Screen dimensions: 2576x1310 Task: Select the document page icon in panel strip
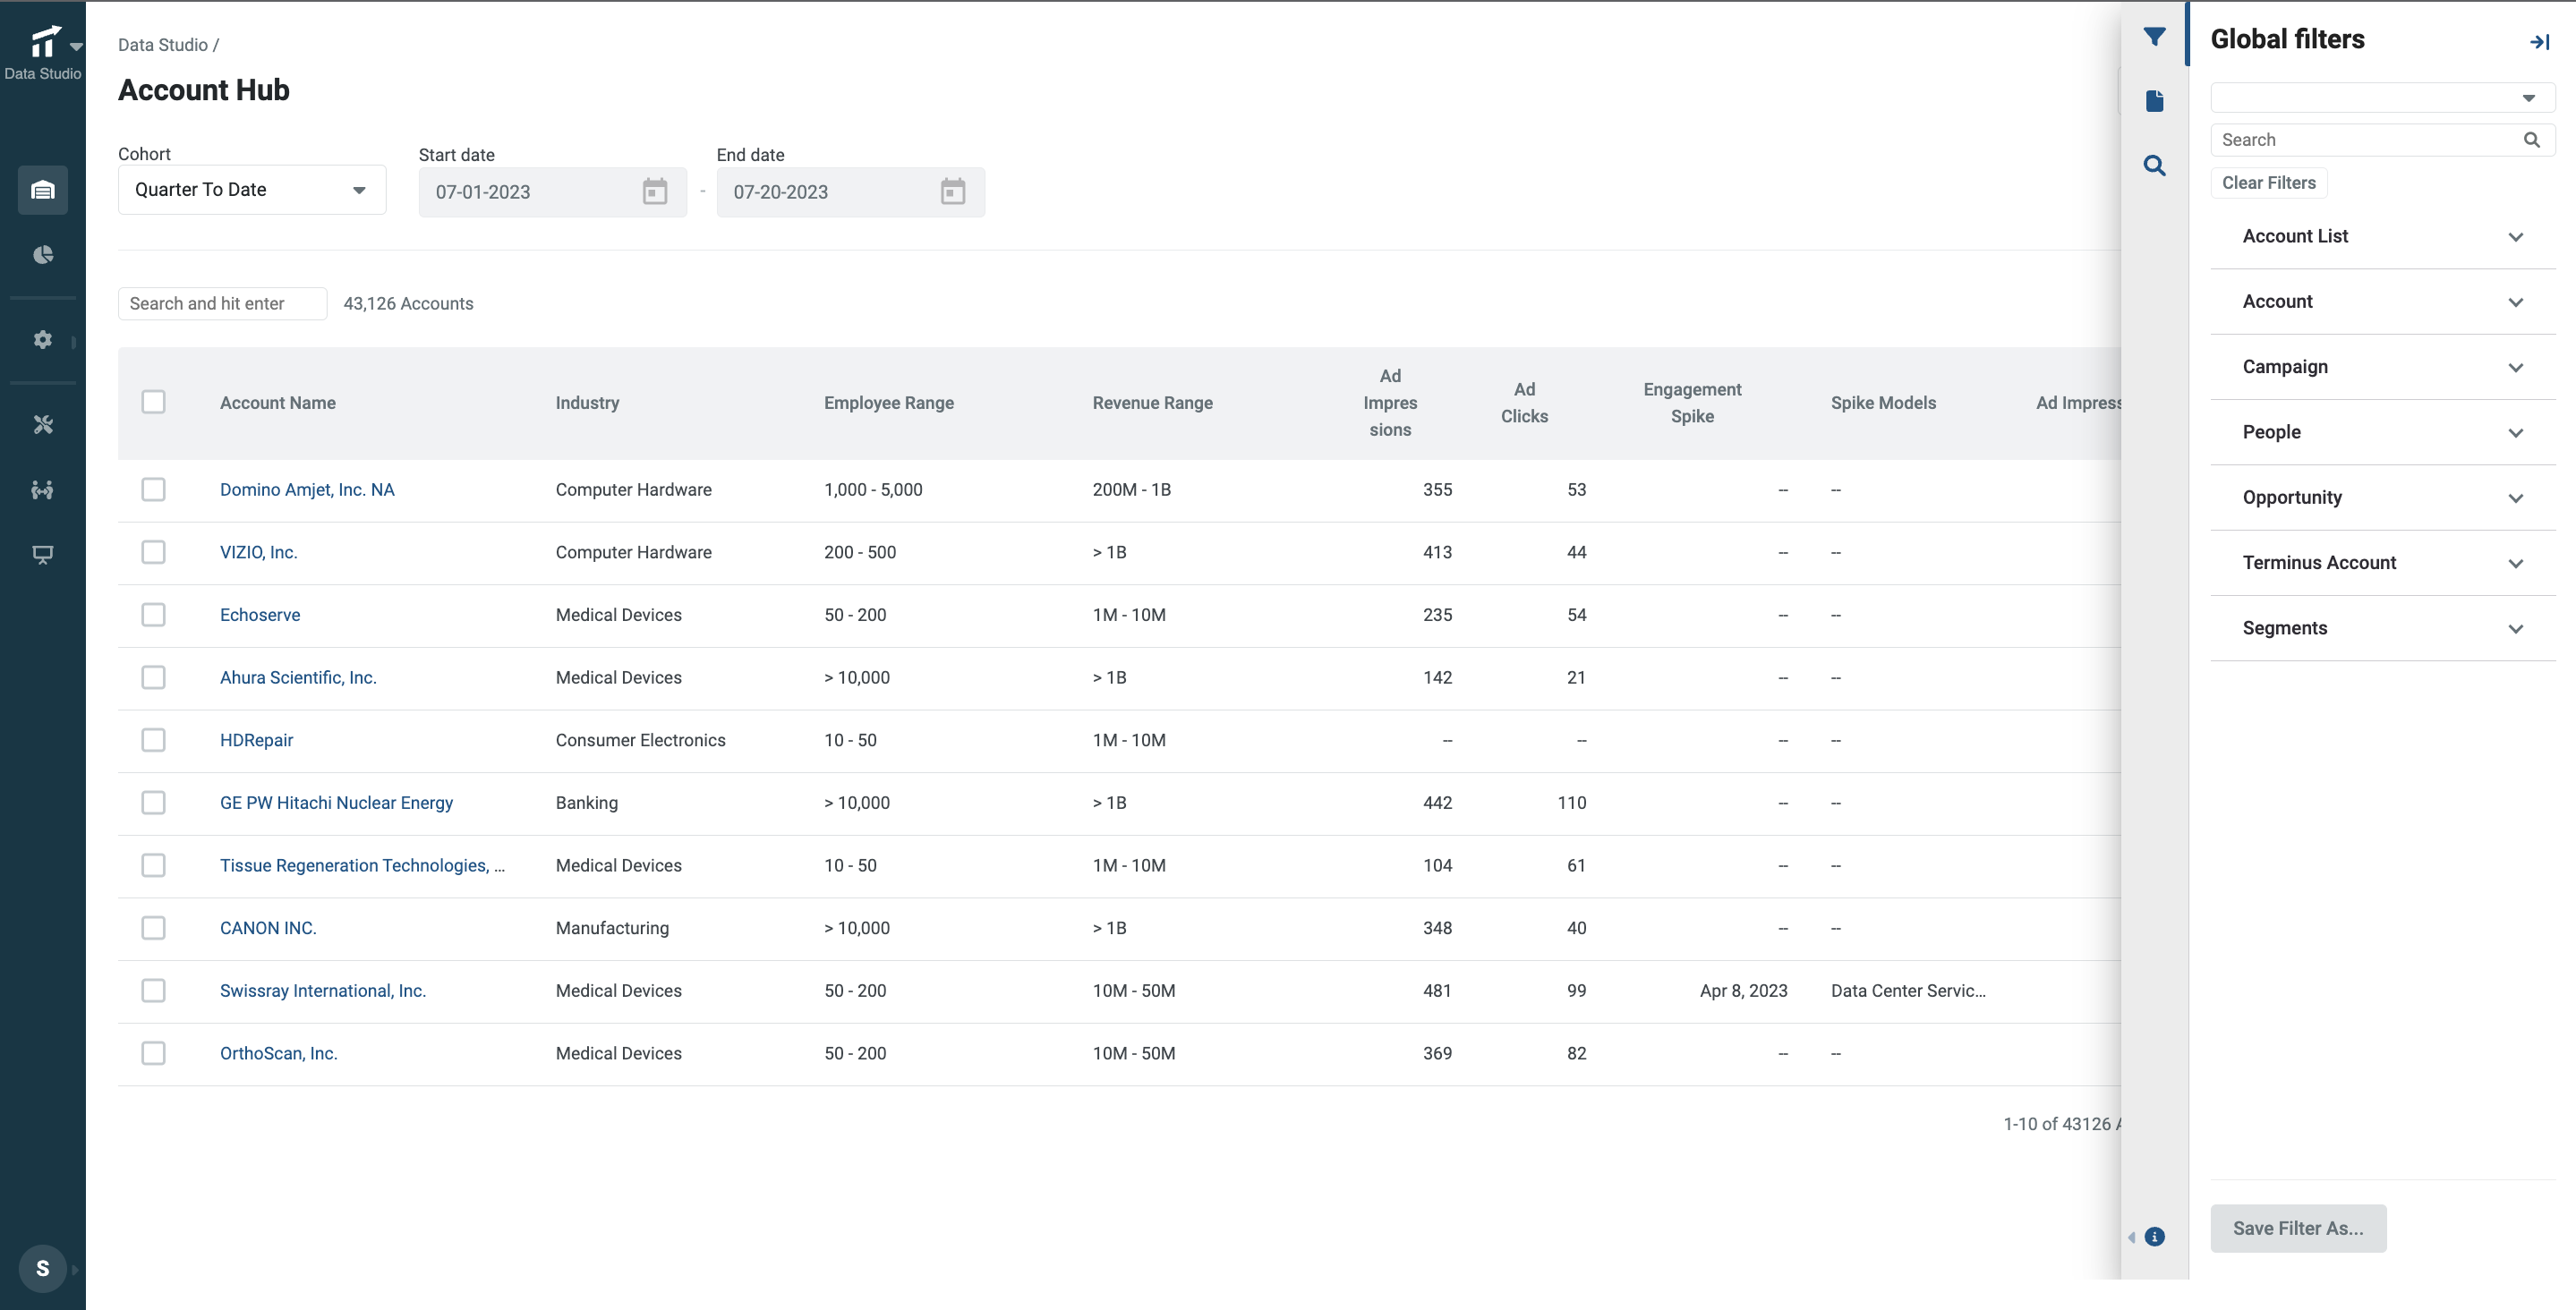(2155, 101)
